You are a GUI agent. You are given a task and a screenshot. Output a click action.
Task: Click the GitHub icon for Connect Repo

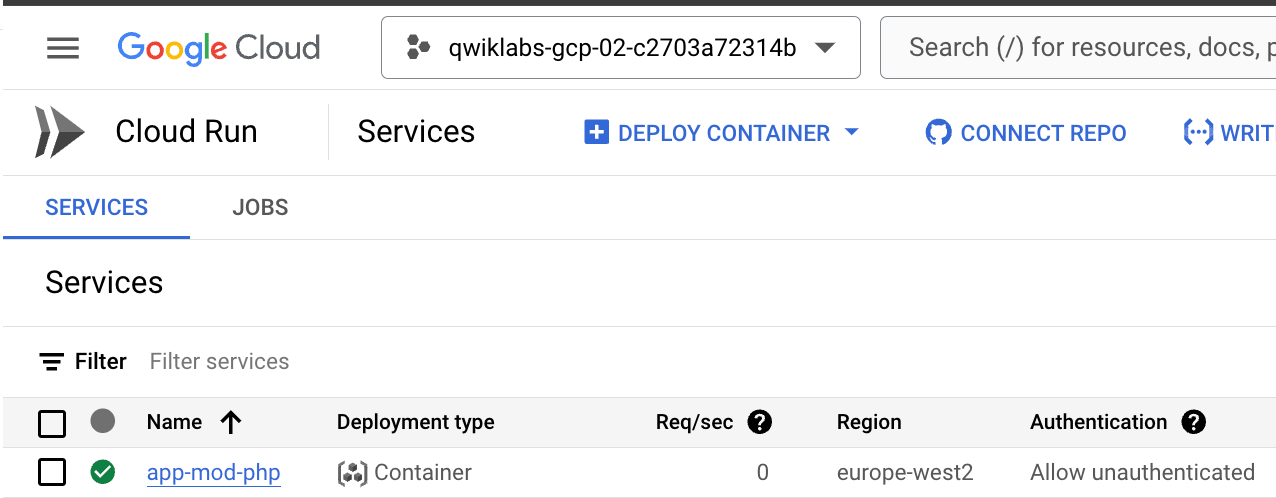(x=938, y=133)
